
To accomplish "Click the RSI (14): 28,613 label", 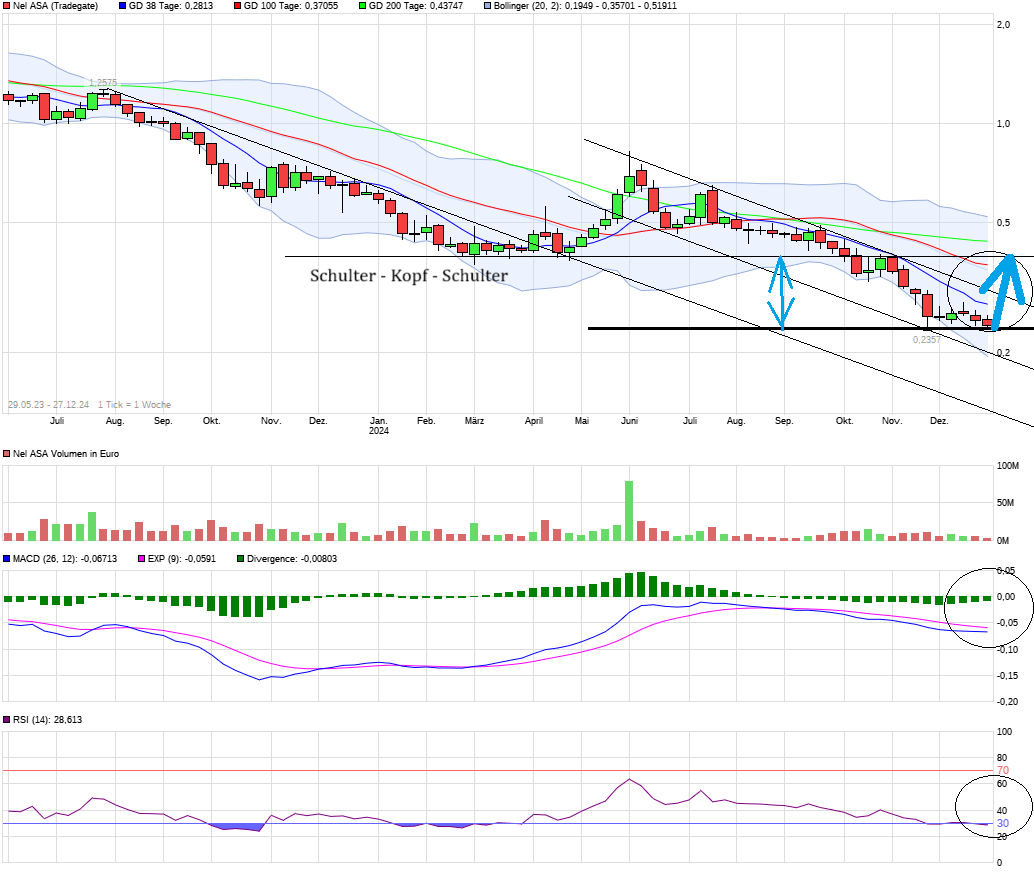I will [47, 719].
